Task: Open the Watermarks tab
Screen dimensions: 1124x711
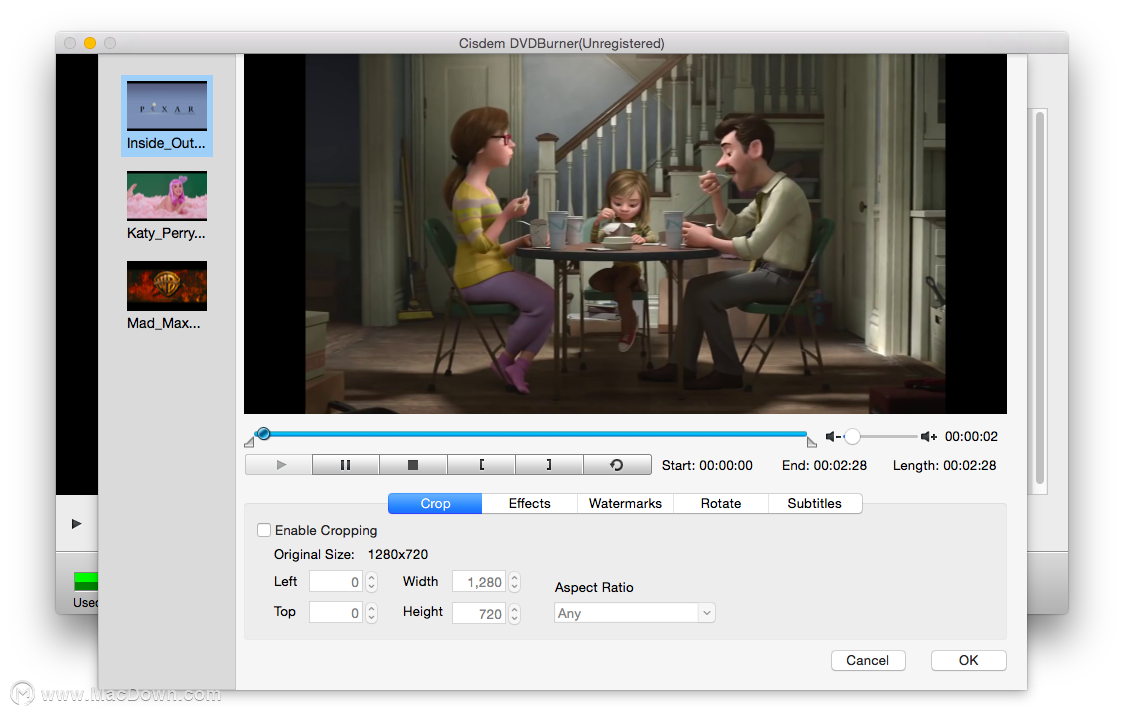Action: click(625, 504)
